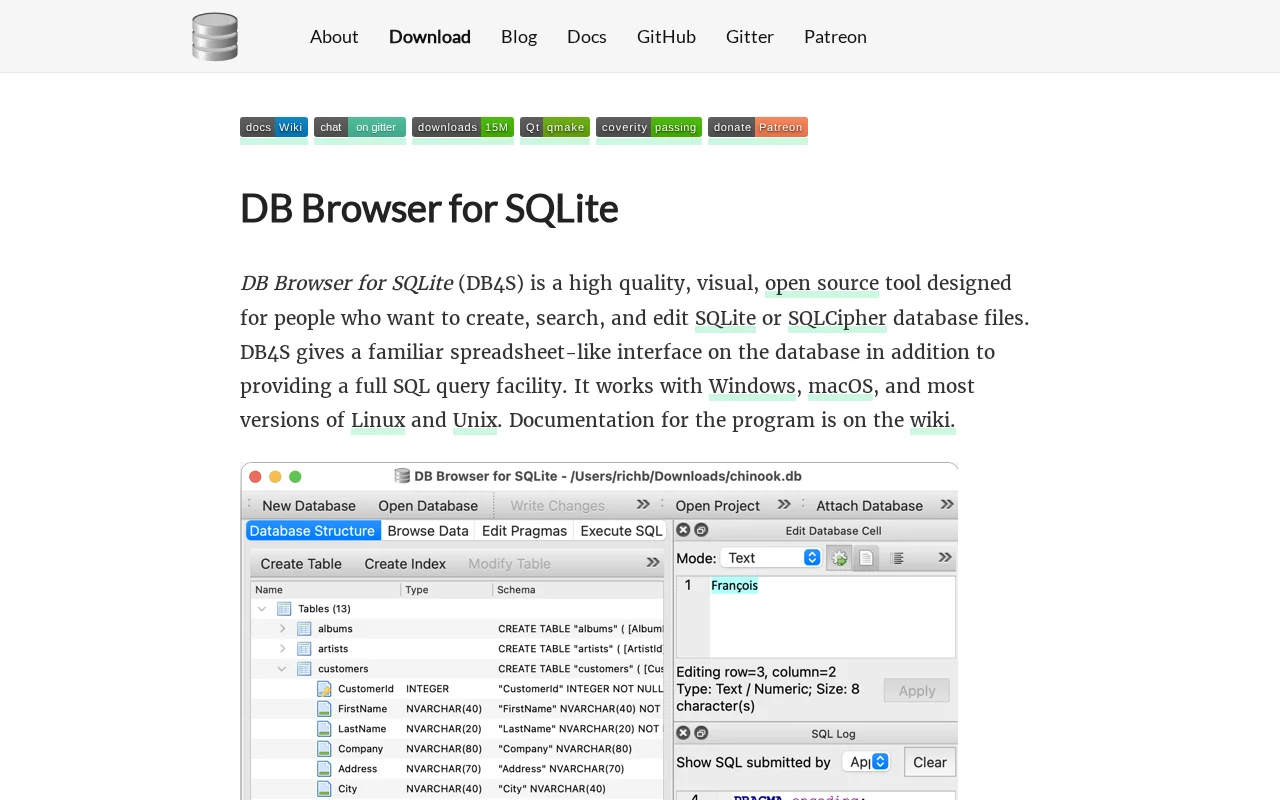The image size is (1280, 800).
Task: Click the donate Patreon badge
Action: click(758, 127)
